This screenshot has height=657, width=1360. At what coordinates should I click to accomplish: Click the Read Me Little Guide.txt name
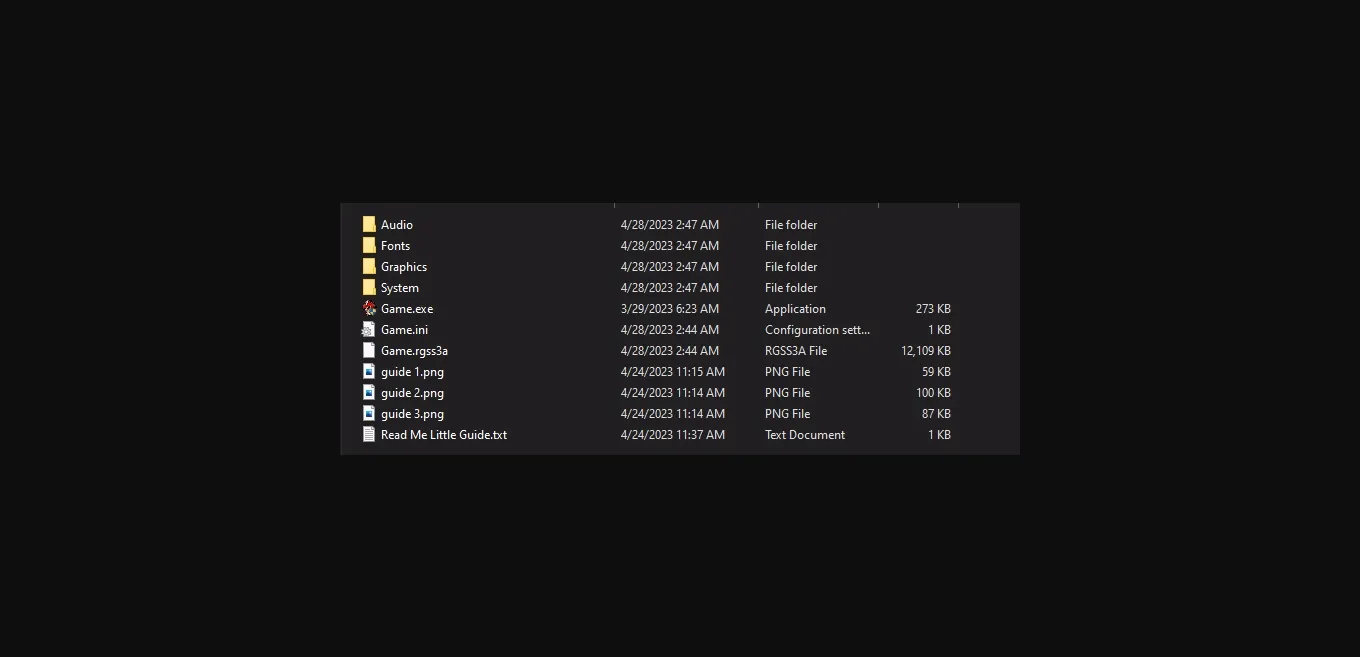(x=444, y=435)
